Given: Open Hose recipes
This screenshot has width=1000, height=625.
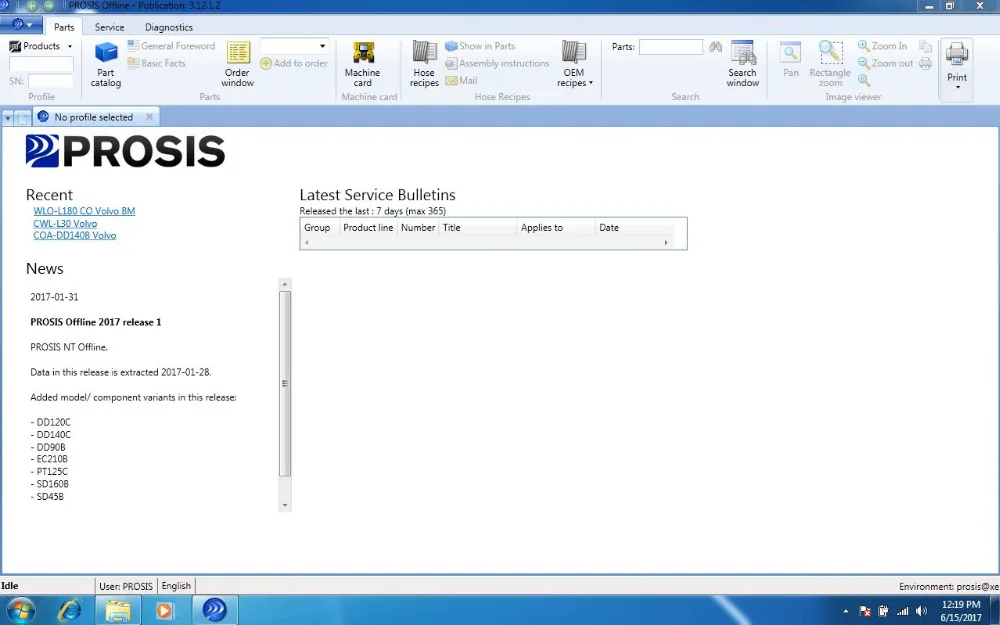Looking at the screenshot, I should [x=424, y=64].
